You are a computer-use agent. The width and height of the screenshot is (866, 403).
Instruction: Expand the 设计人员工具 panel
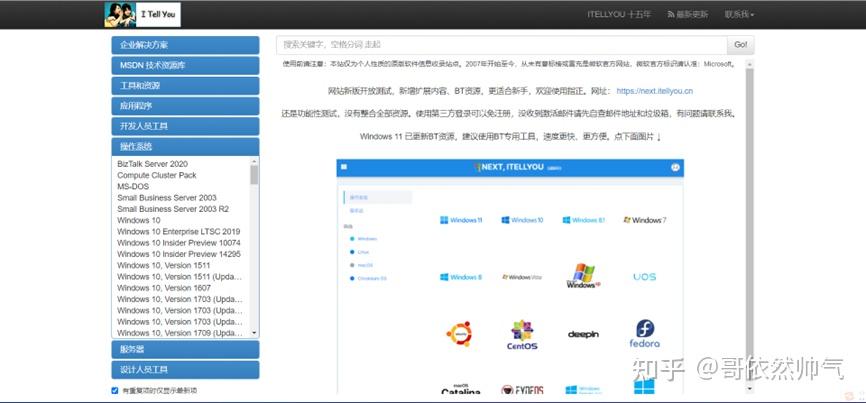[x=185, y=370]
